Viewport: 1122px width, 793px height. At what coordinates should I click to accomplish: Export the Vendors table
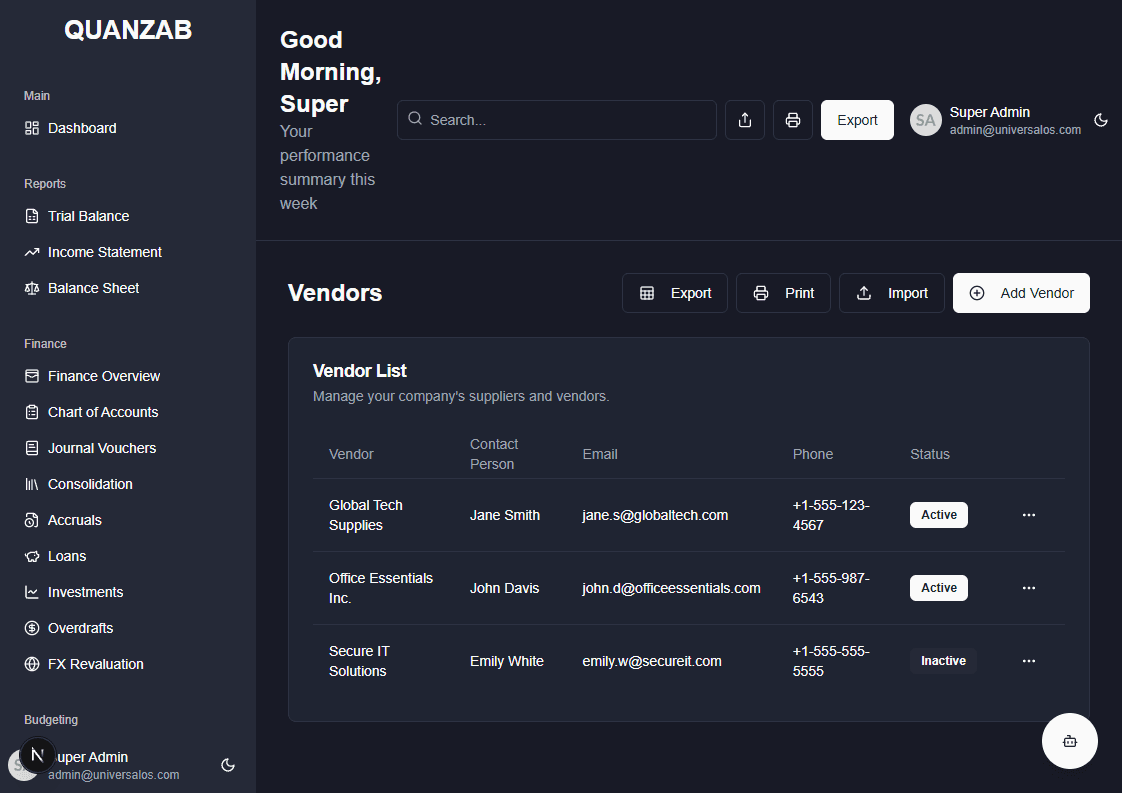675,293
